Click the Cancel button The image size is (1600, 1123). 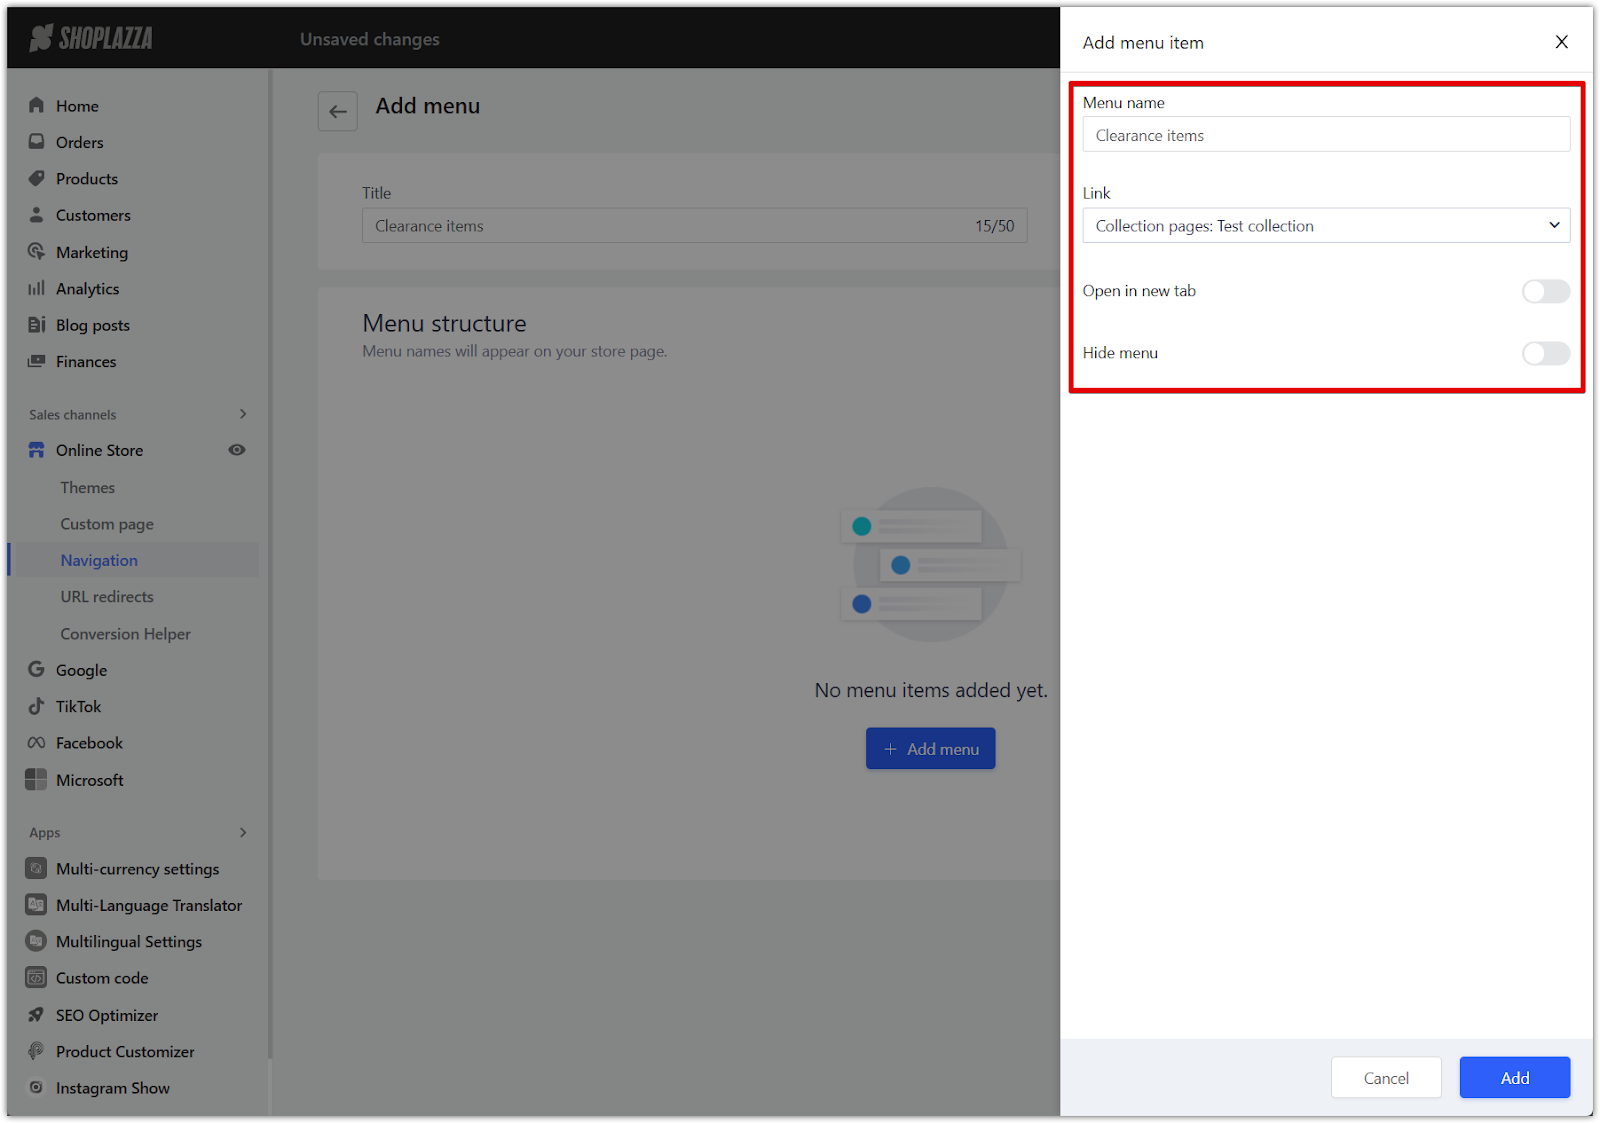1386,1077
